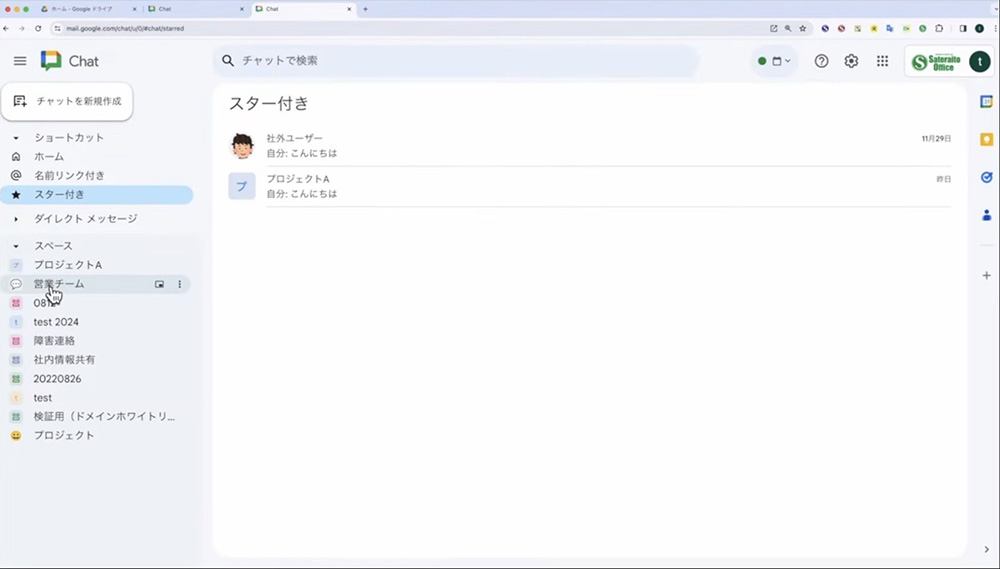
Task: View site information icon in address bar
Action: [57, 29]
